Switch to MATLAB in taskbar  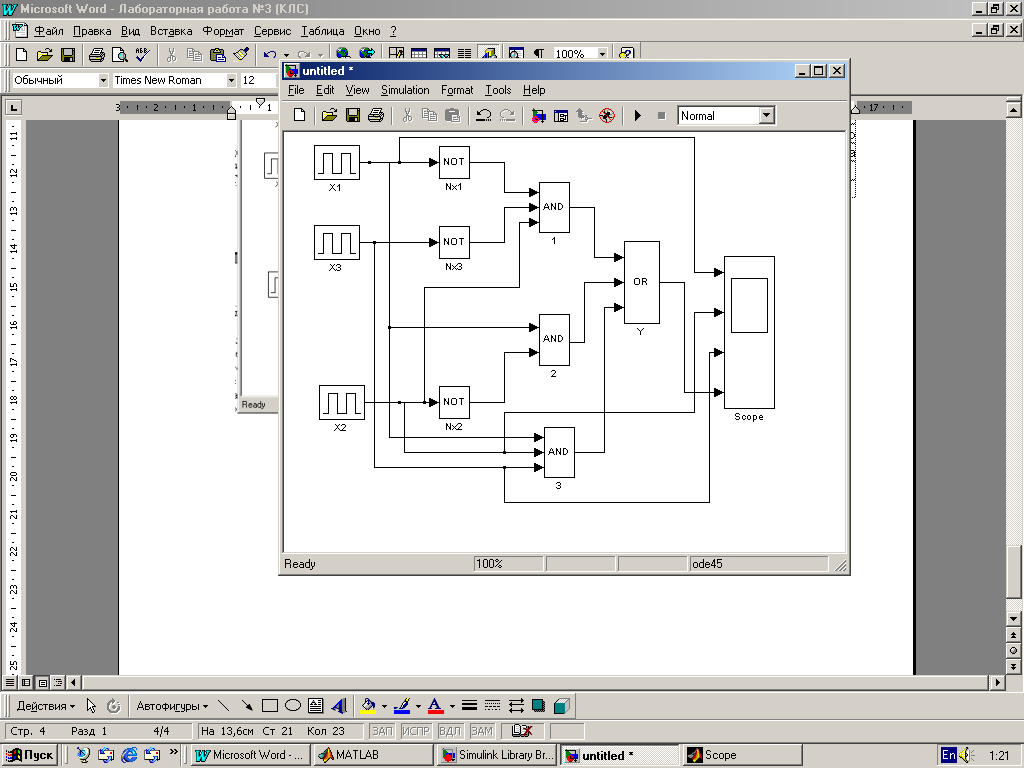374,755
